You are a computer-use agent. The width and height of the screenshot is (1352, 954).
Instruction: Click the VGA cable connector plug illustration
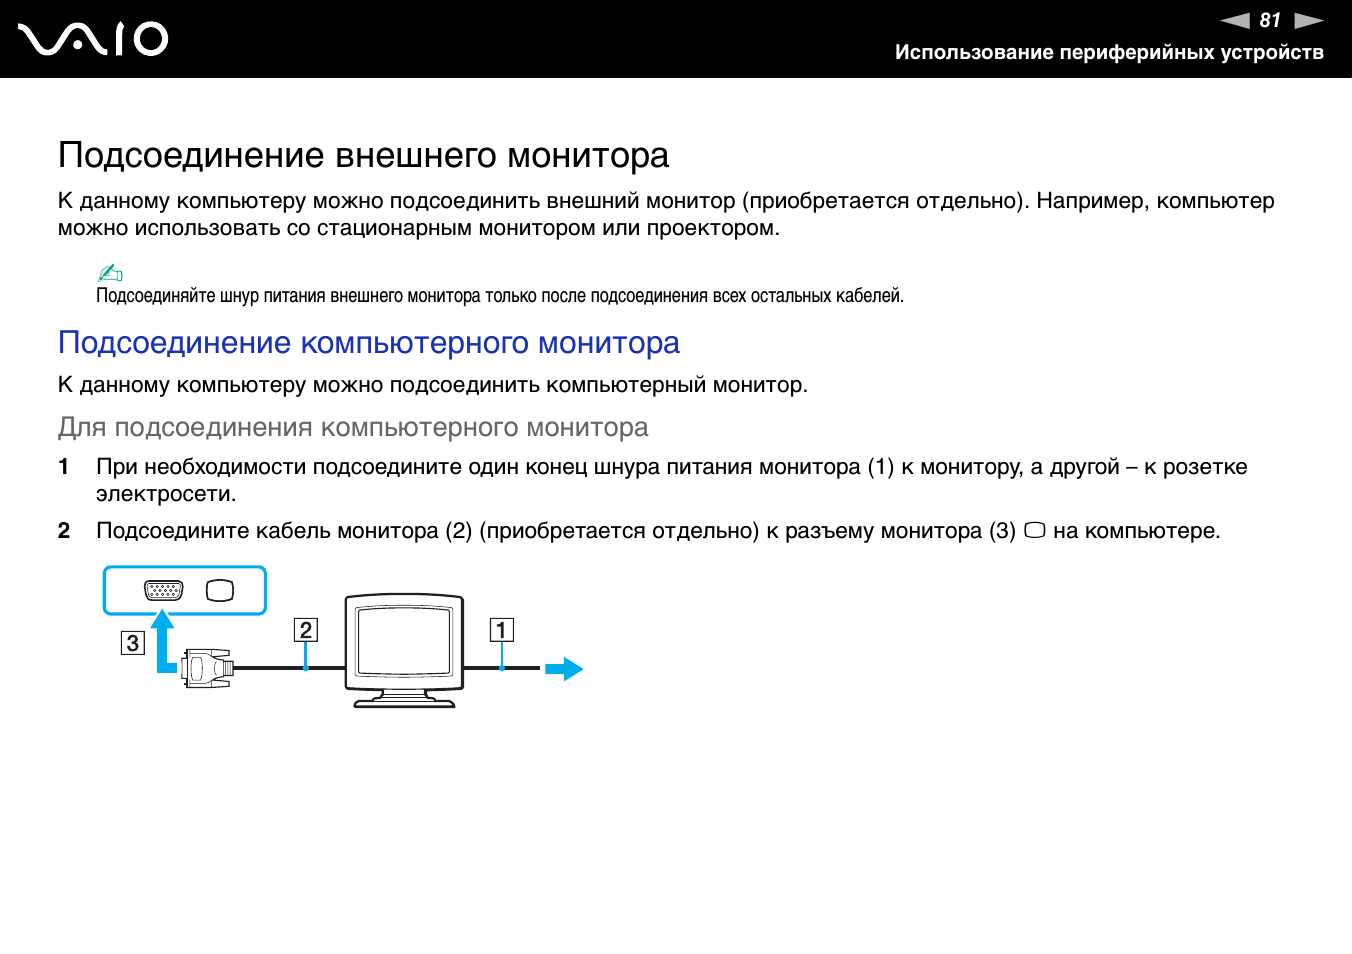208,667
